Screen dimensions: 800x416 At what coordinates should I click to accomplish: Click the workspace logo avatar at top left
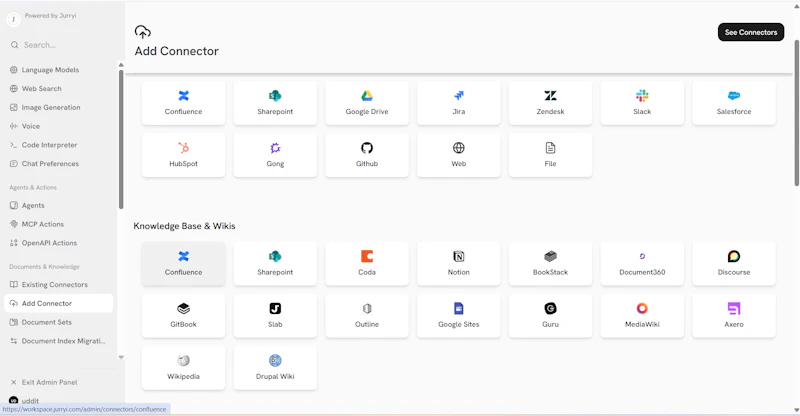click(x=13, y=19)
